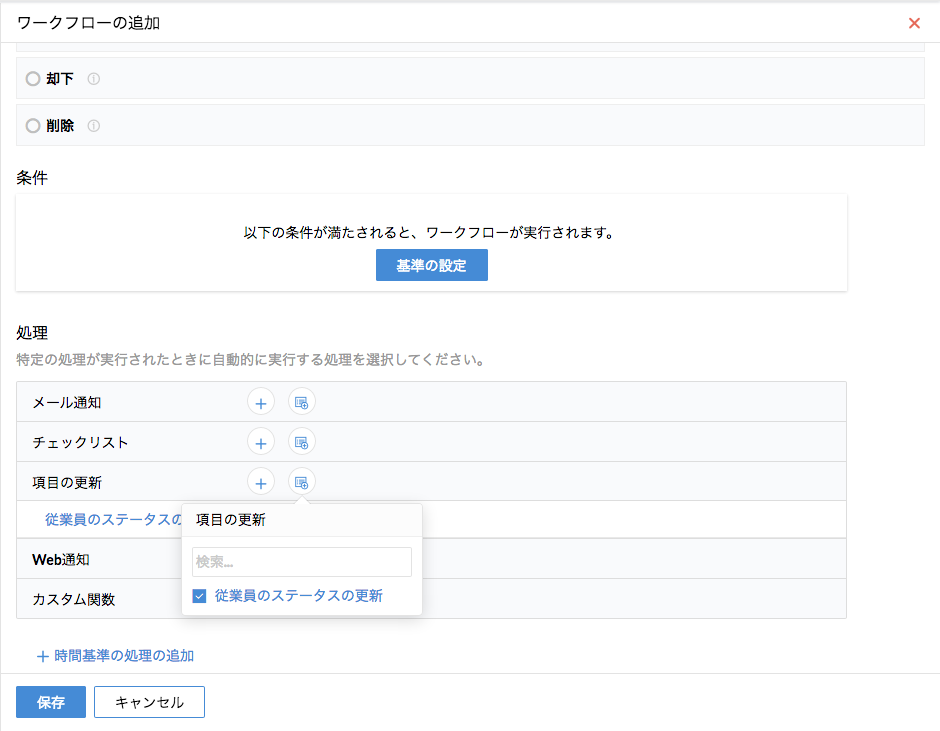Viewport: 940px width, 731px height.
Task: Select the 却下 radio button
Action: pyautogui.click(x=33, y=78)
